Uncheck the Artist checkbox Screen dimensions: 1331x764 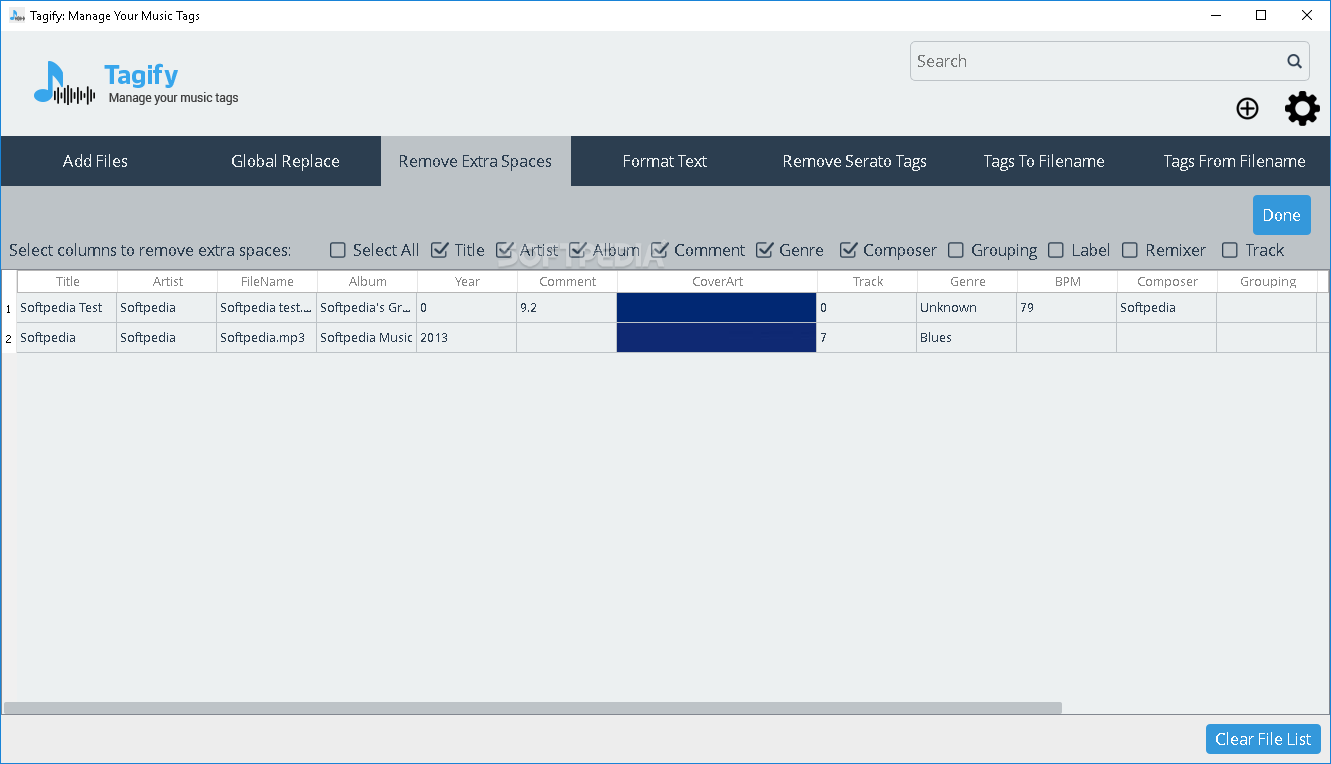click(505, 250)
